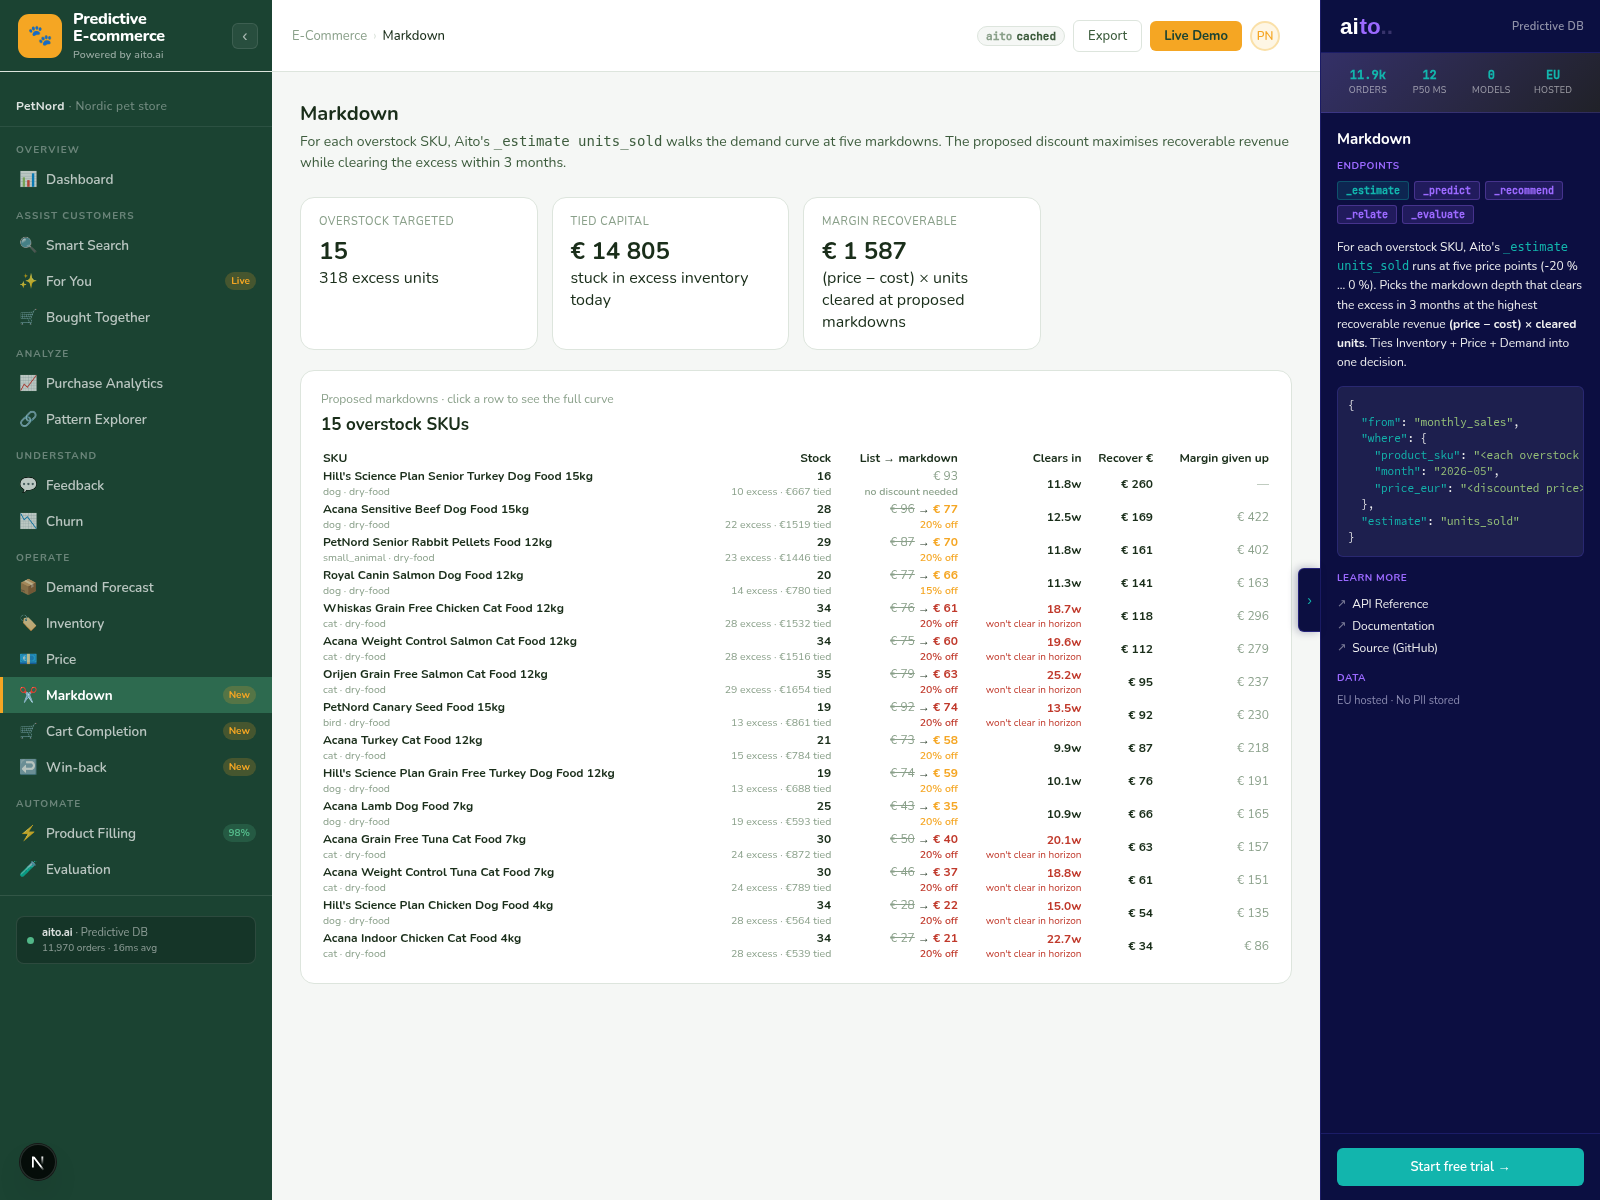Click the Markdown scissors icon
The image size is (1600, 1200).
[28, 695]
